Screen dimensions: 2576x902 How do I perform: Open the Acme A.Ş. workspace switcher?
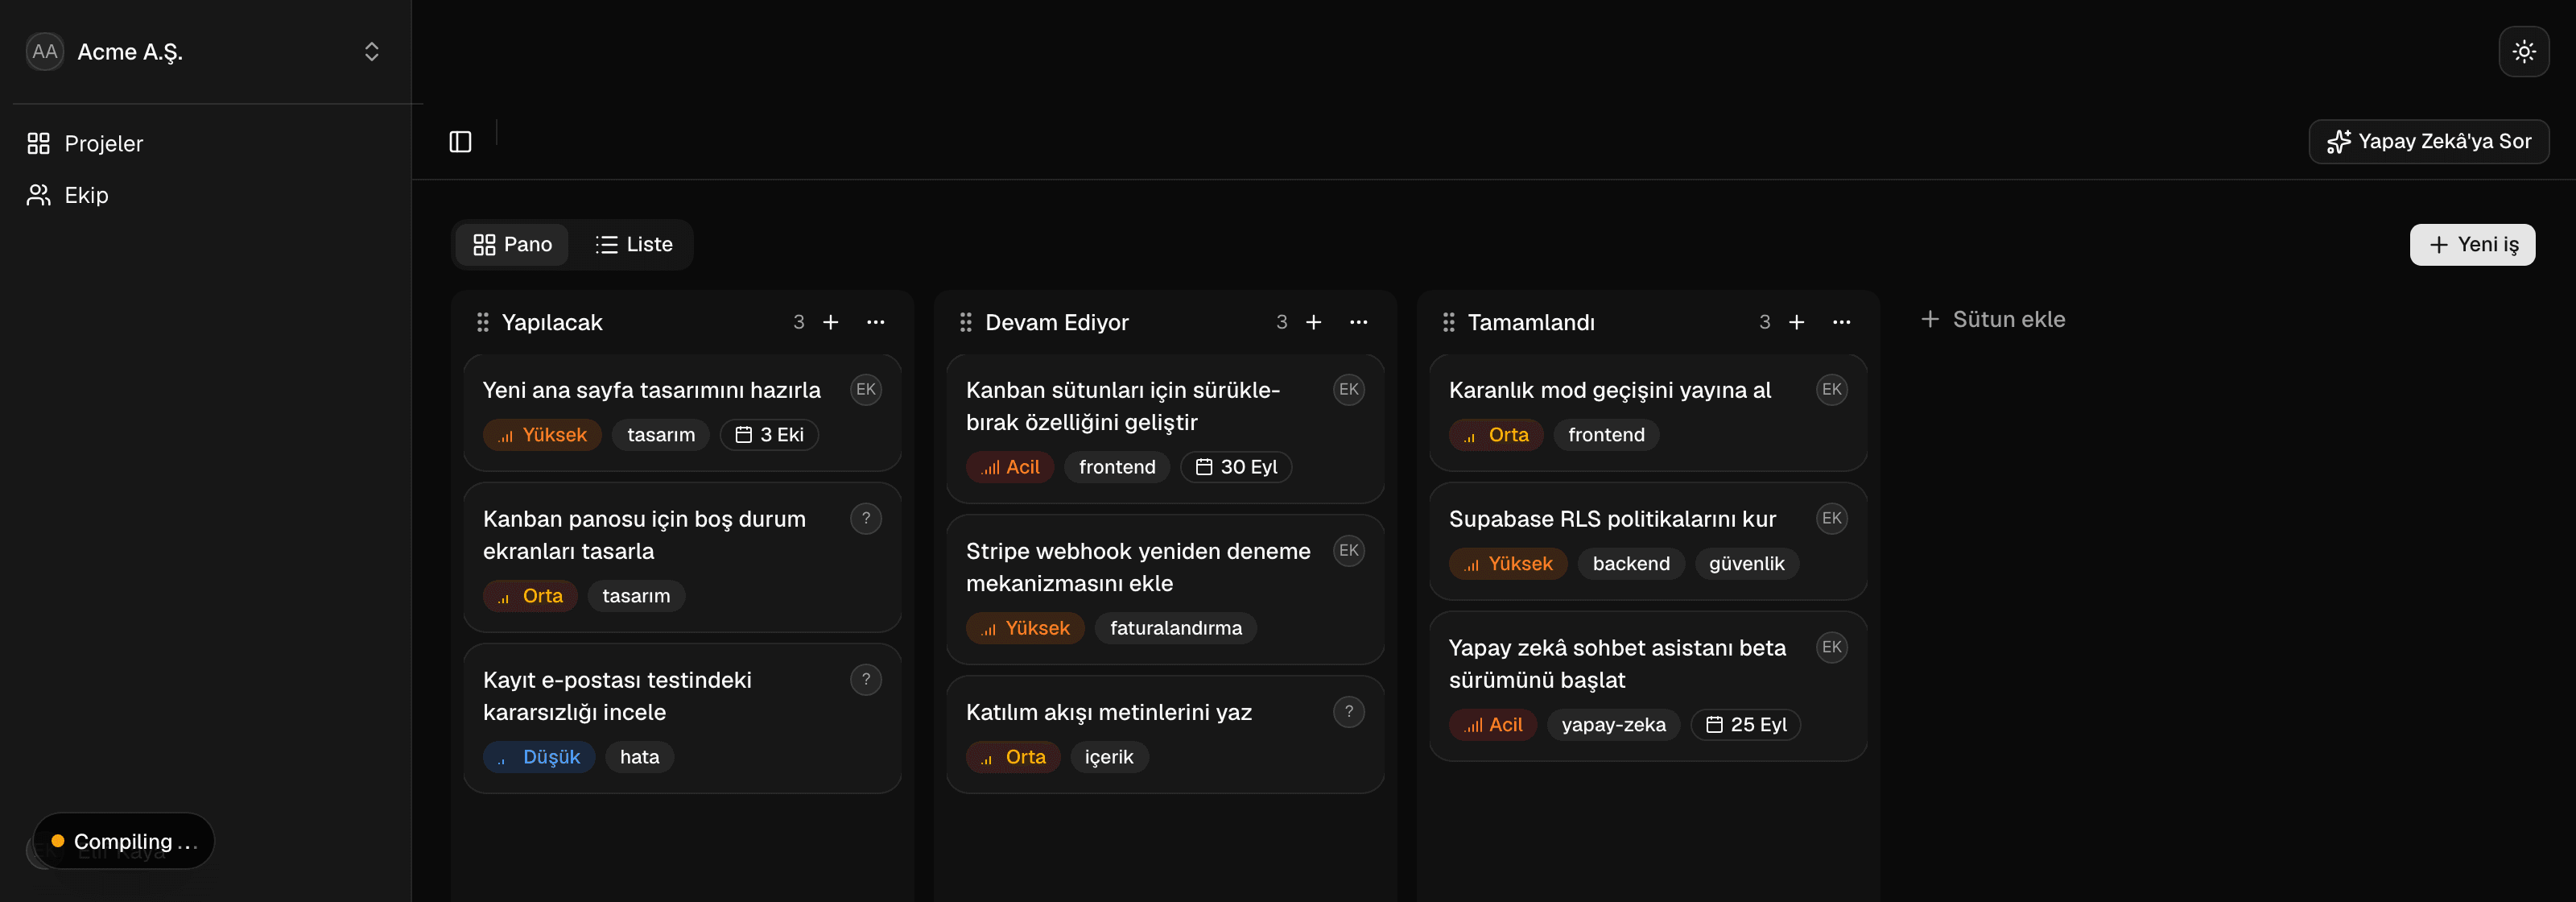(x=205, y=51)
